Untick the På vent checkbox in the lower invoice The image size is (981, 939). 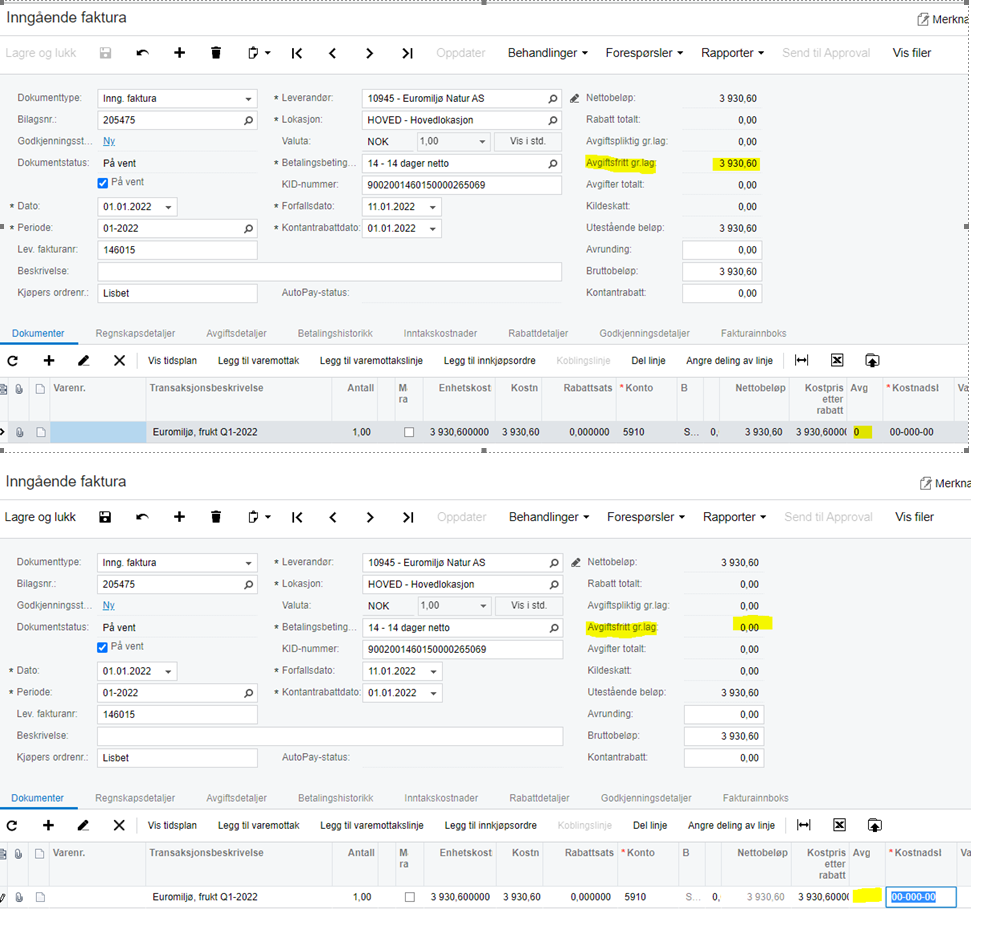103,647
